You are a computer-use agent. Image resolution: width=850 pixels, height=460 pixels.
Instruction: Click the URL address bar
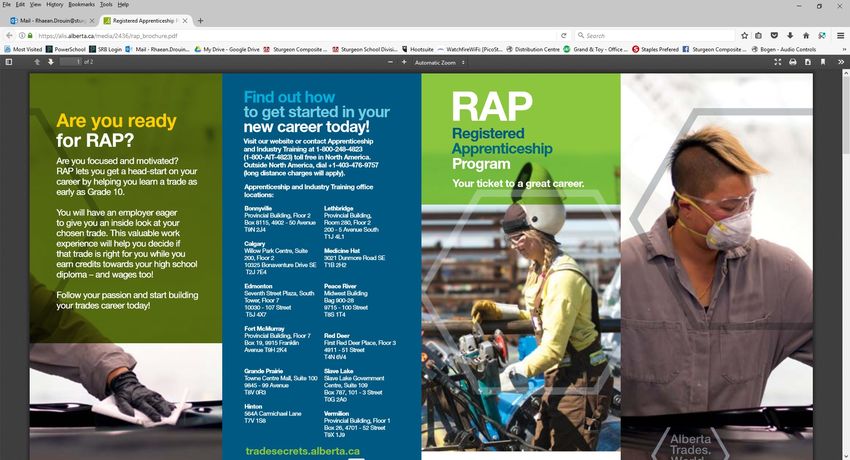(293, 35)
